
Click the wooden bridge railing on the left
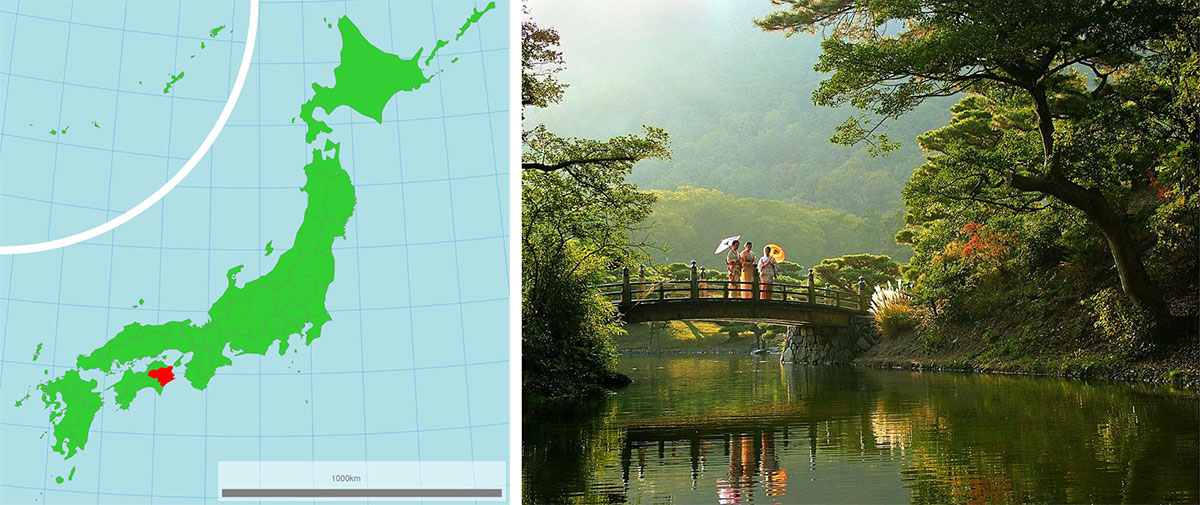(660, 290)
